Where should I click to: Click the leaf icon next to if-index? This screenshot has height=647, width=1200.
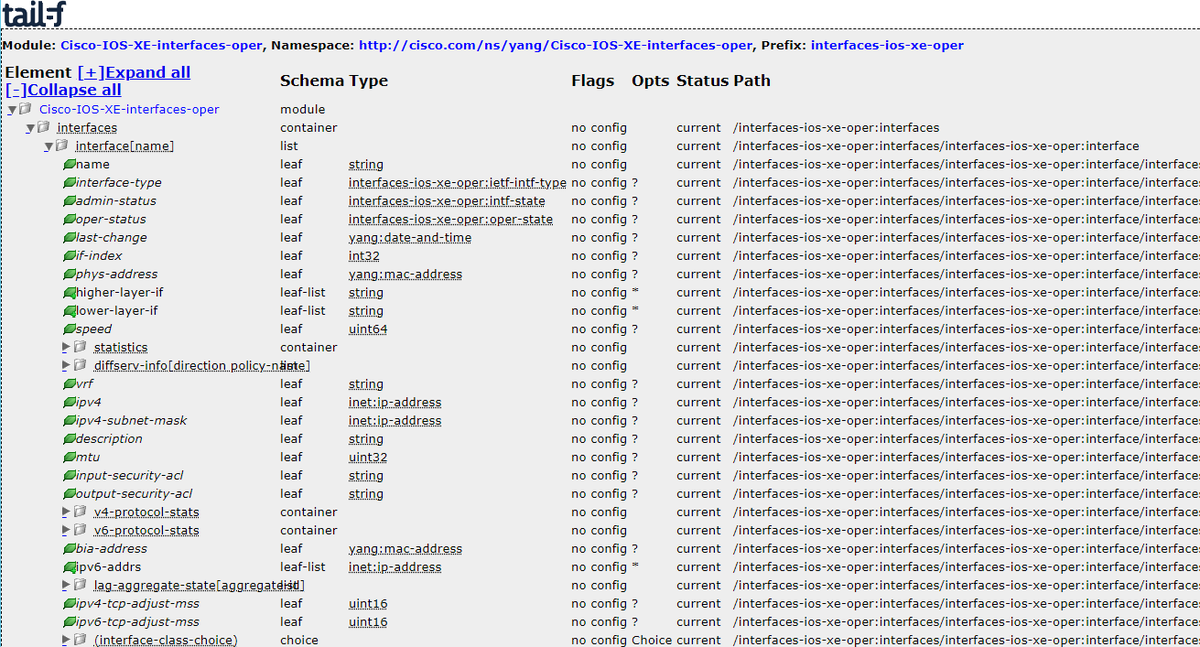(x=69, y=256)
